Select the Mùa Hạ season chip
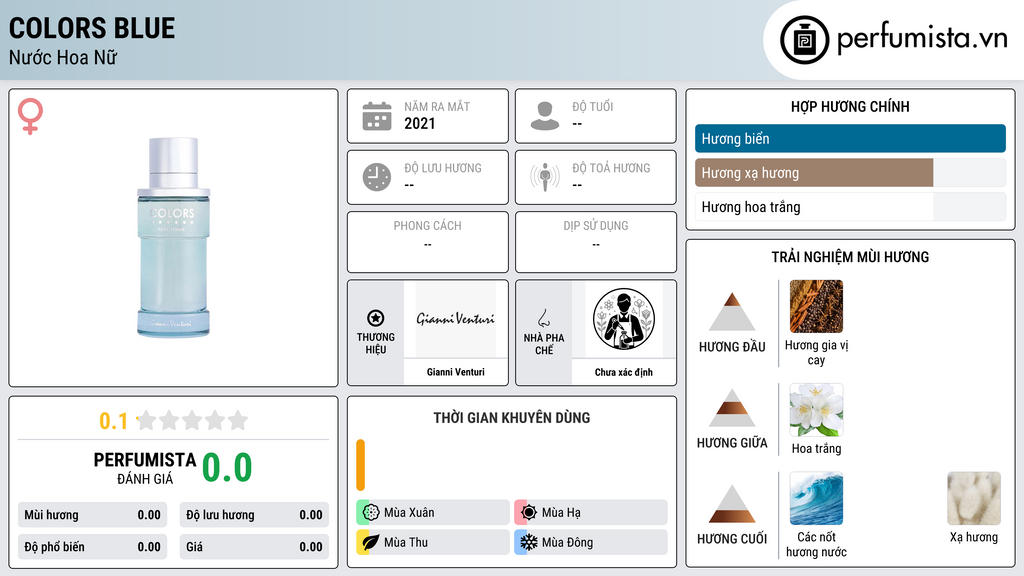The height and width of the screenshot is (576, 1024). tap(590, 512)
